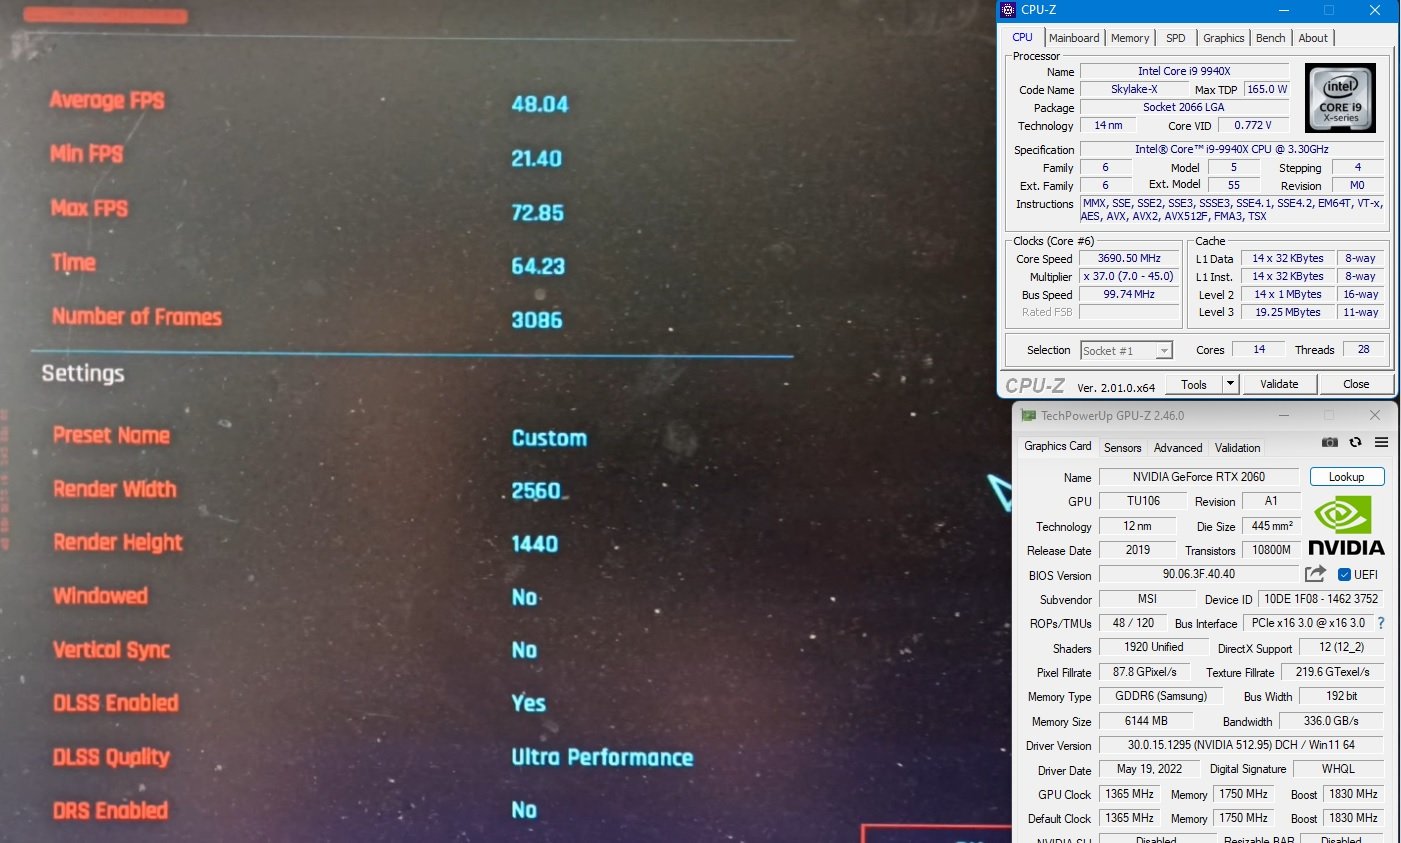Expand the Tools dropdown arrow in CPU-Z
The height and width of the screenshot is (843, 1401).
click(x=1231, y=384)
